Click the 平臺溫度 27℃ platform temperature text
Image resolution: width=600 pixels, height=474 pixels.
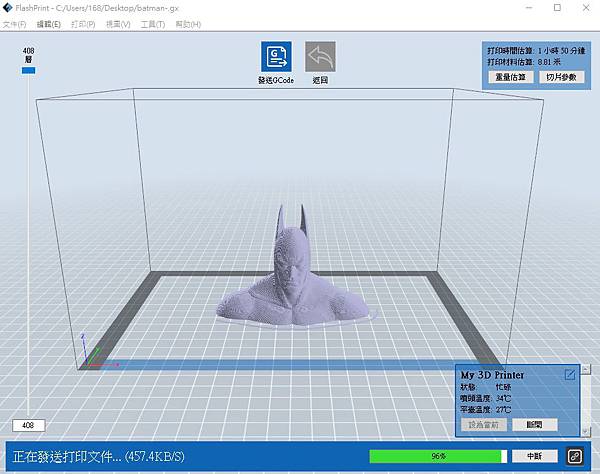(485, 409)
